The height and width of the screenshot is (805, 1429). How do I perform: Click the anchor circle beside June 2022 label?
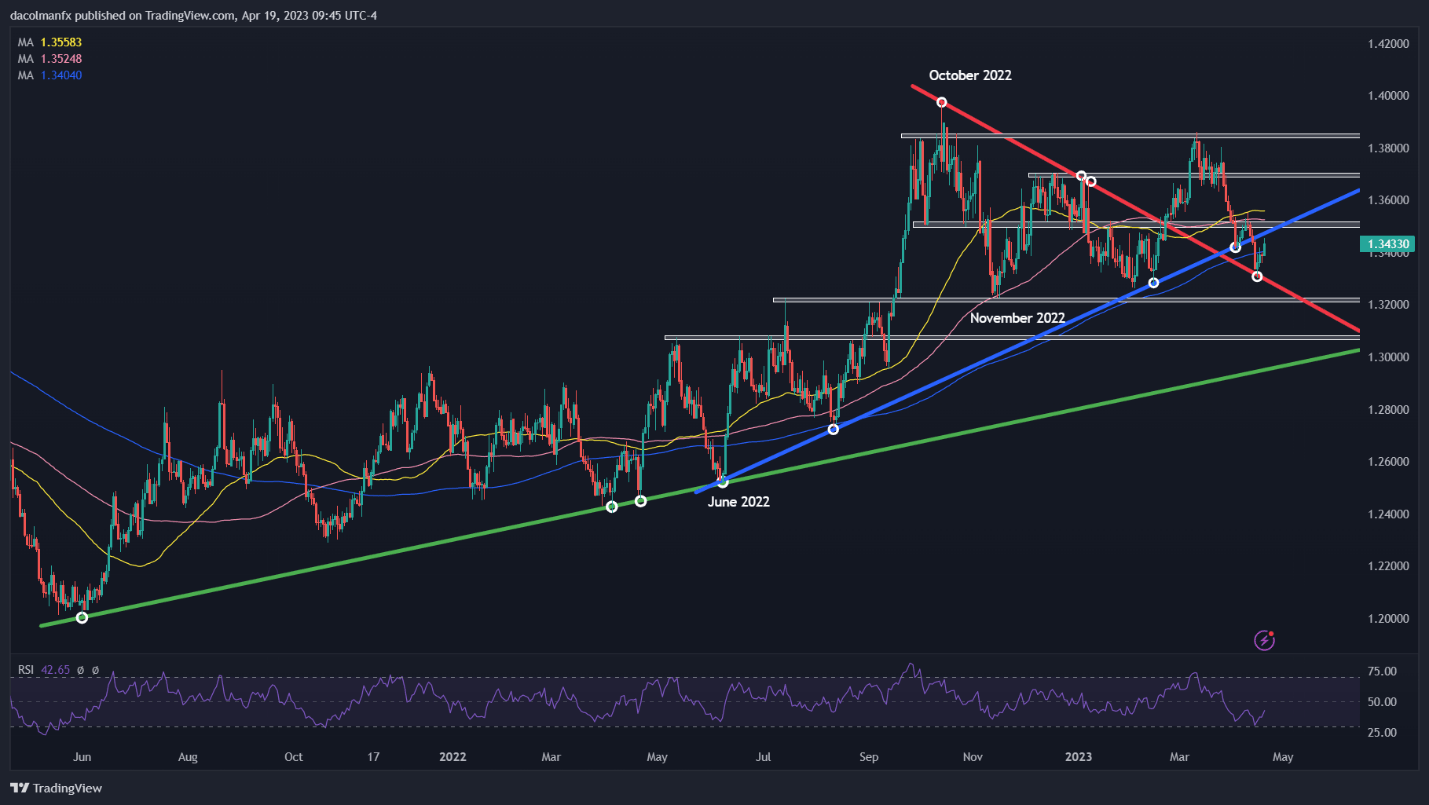(x=723, y=482)
